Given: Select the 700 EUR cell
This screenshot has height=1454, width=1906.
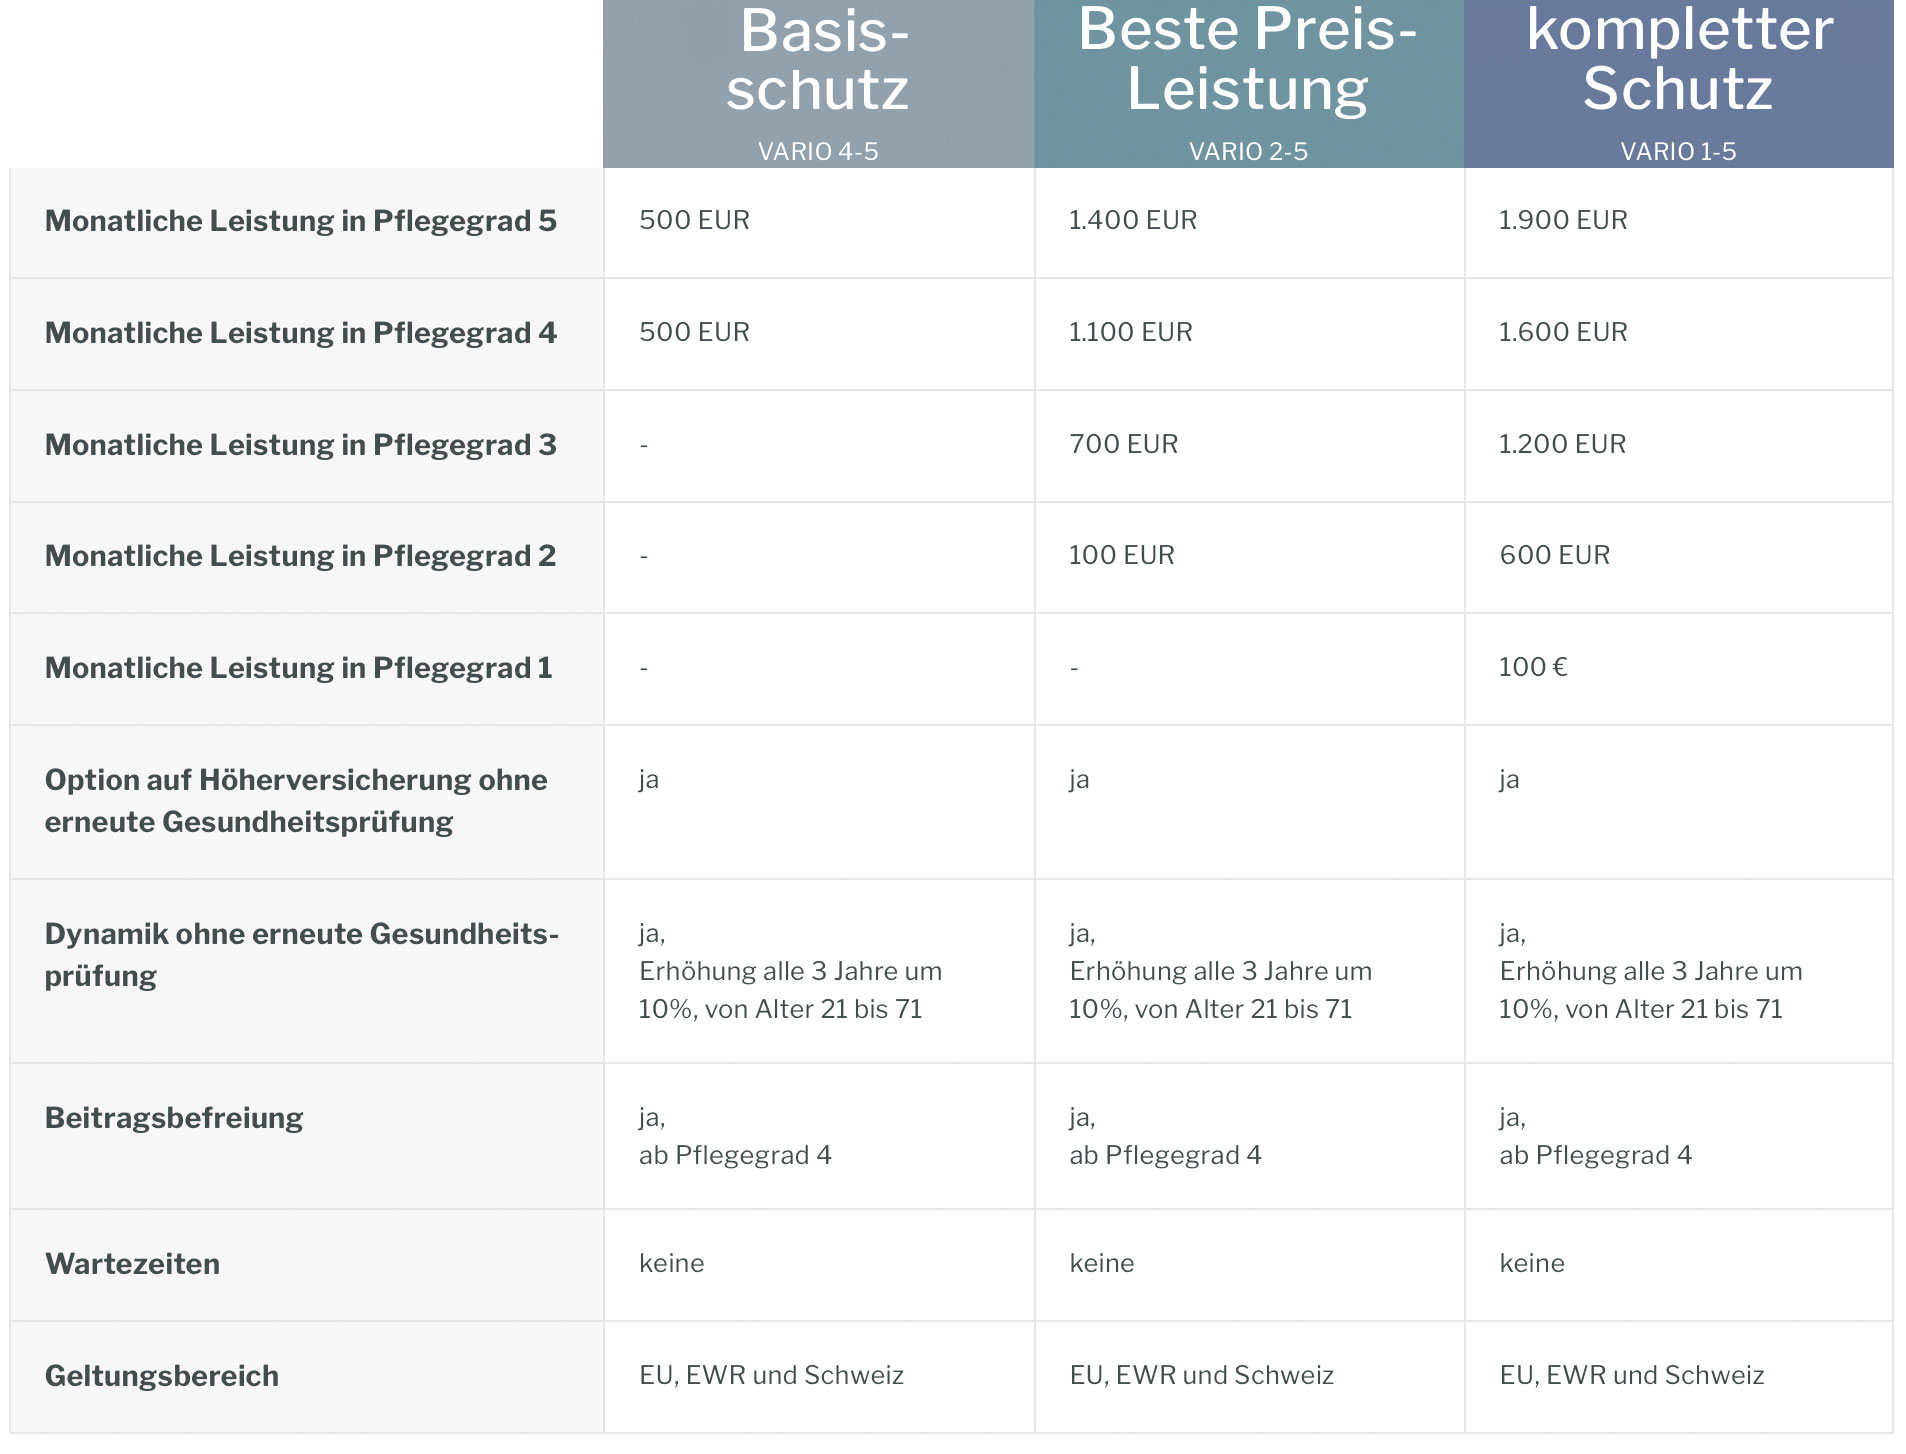Looking at the screenshot, I should click(x=1123, y=444).
